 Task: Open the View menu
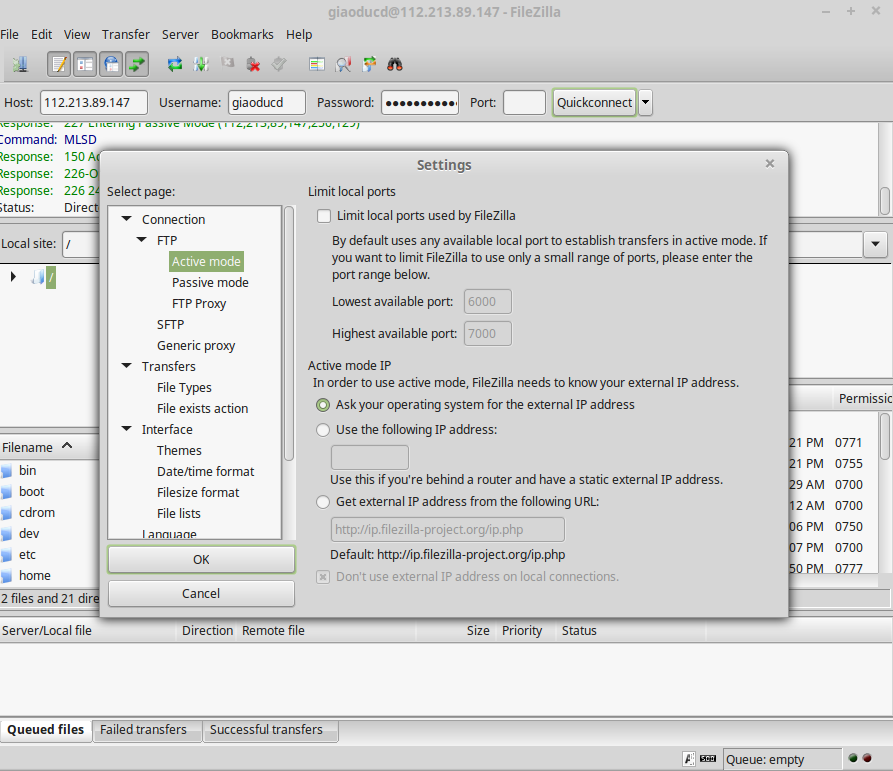pos(77,35)
